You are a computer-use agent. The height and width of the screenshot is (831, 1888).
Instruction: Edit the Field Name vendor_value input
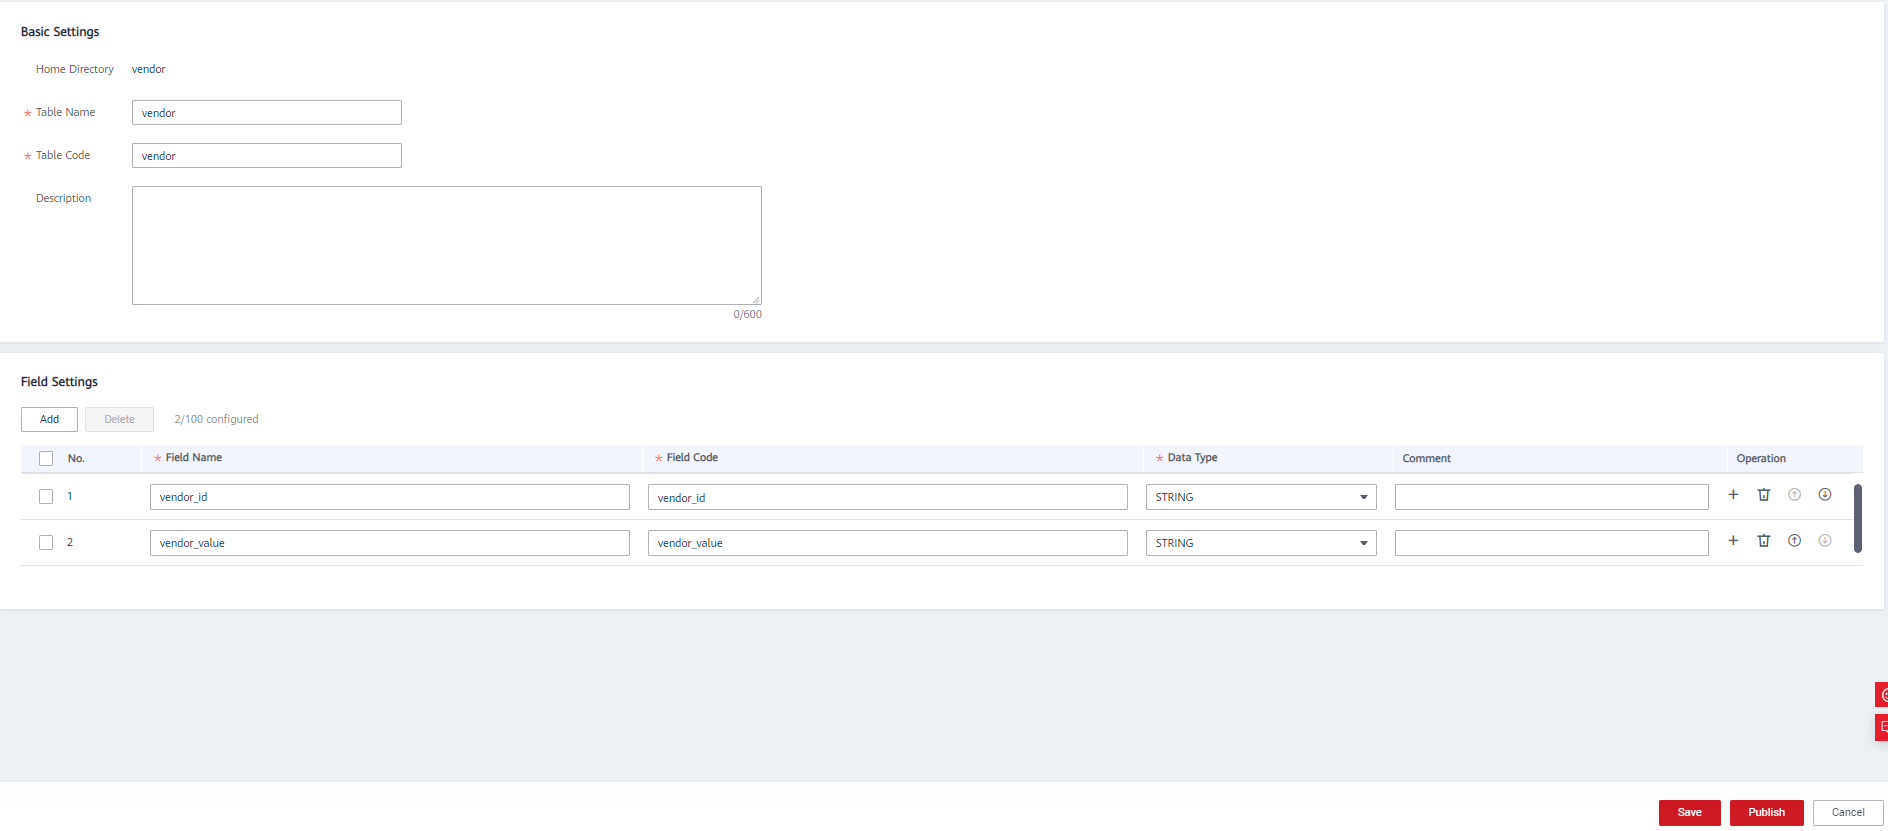pos(390,543)
